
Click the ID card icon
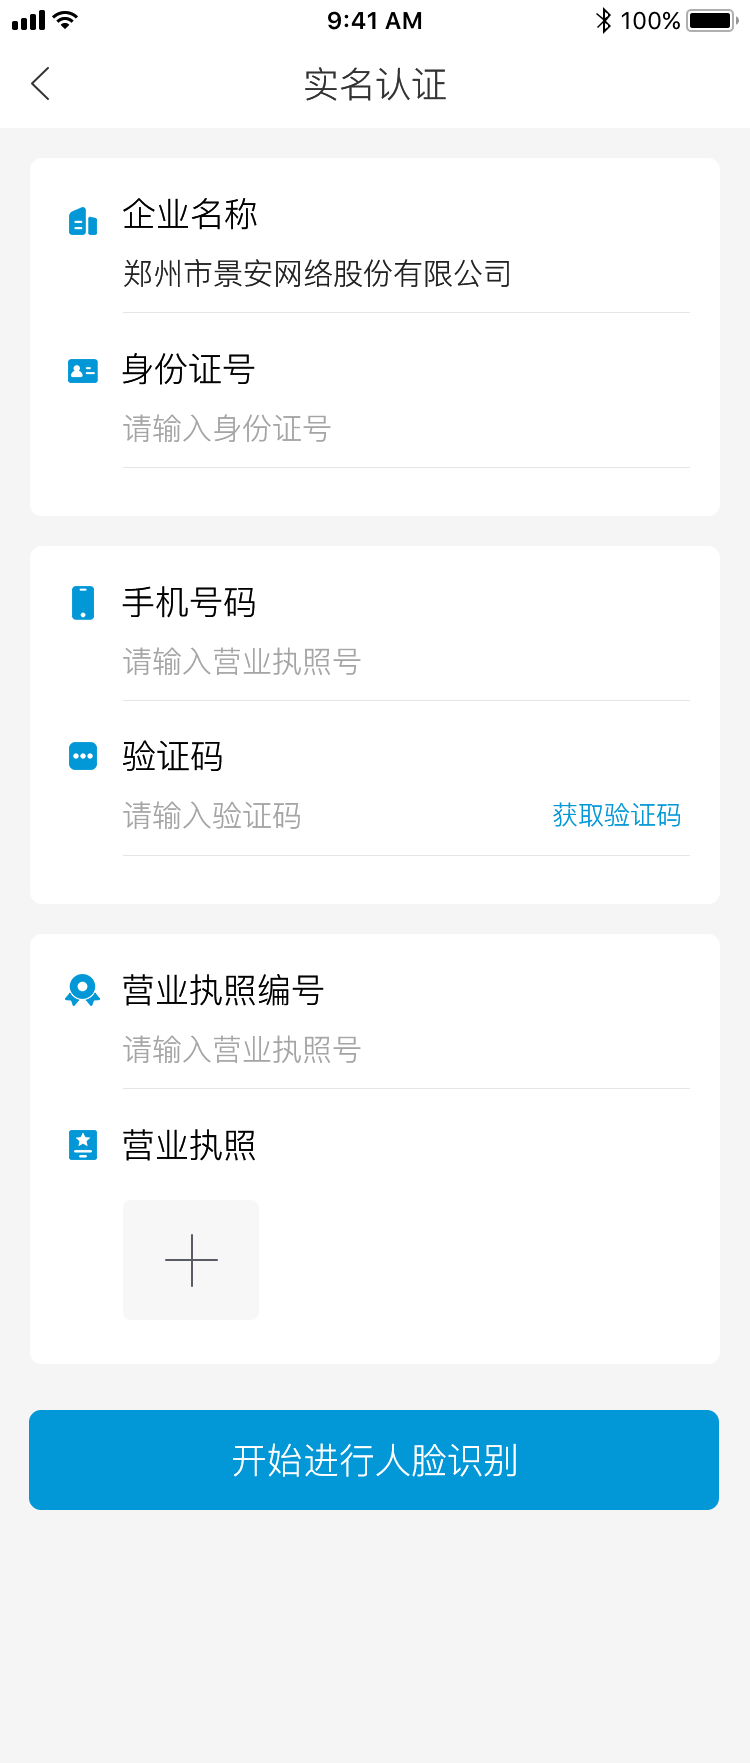[83, 371]
